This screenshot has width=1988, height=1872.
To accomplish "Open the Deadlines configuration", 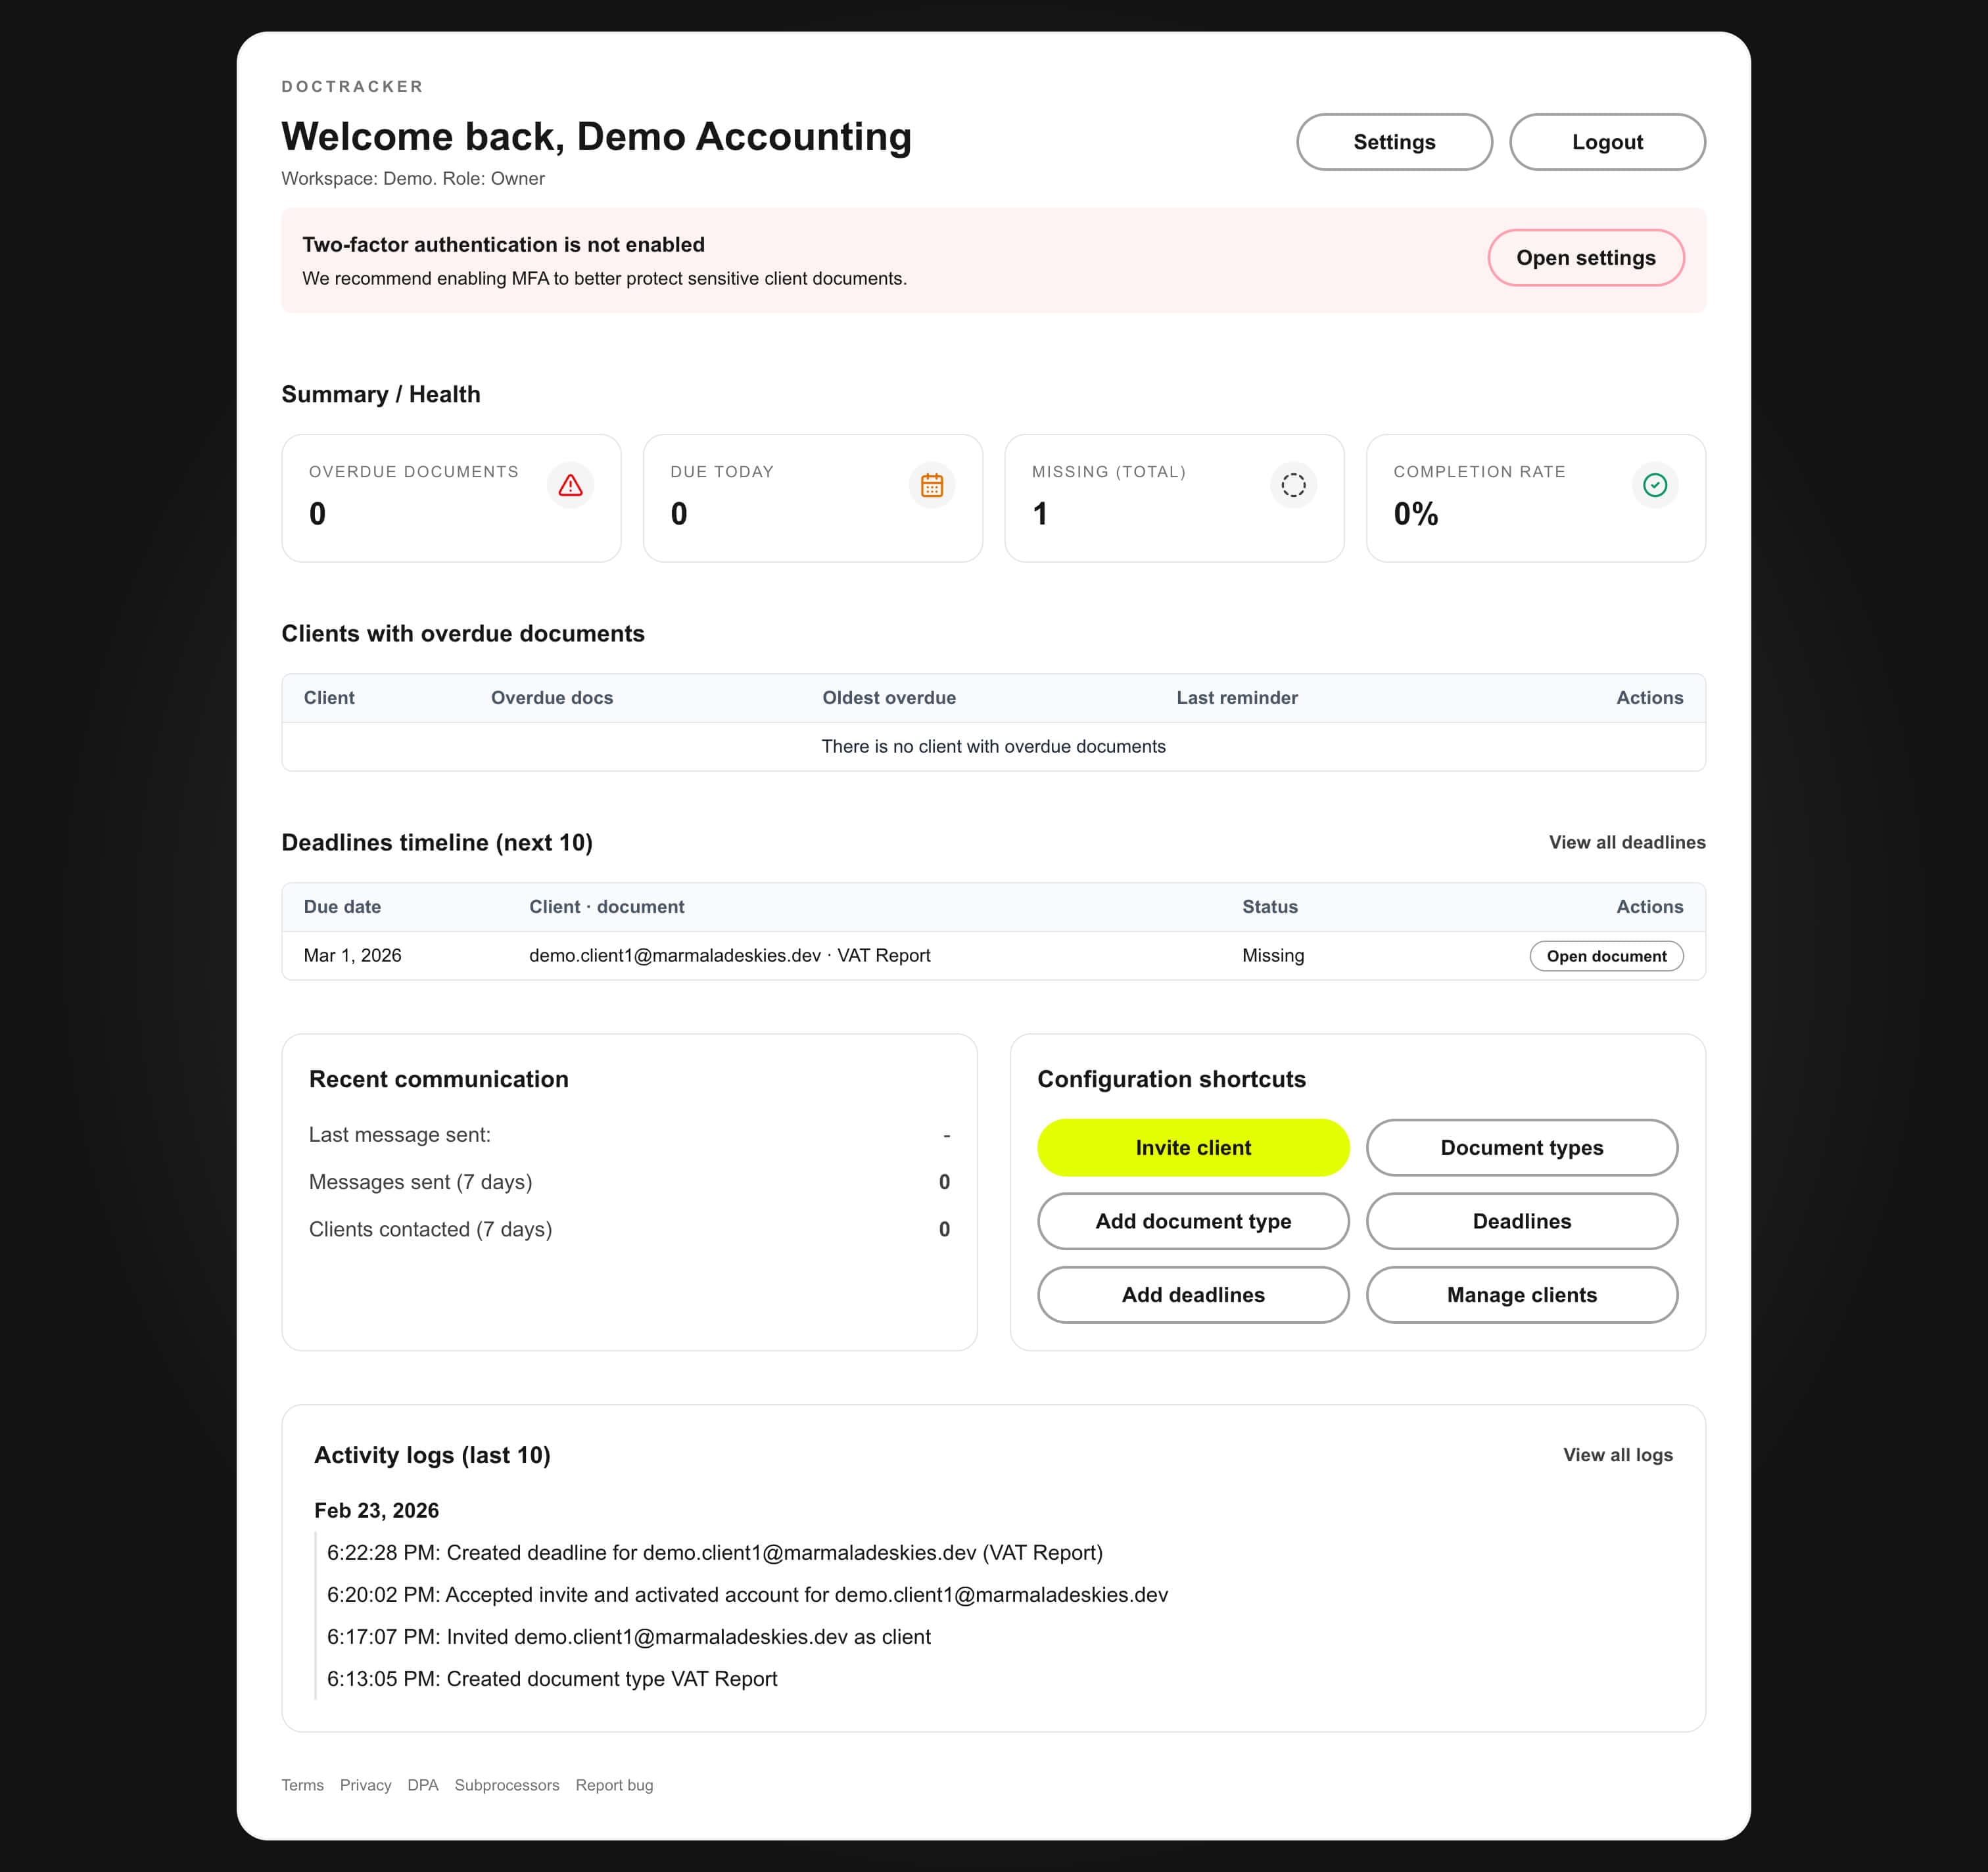I will pyautogui.click(x=1521, y=1221).
